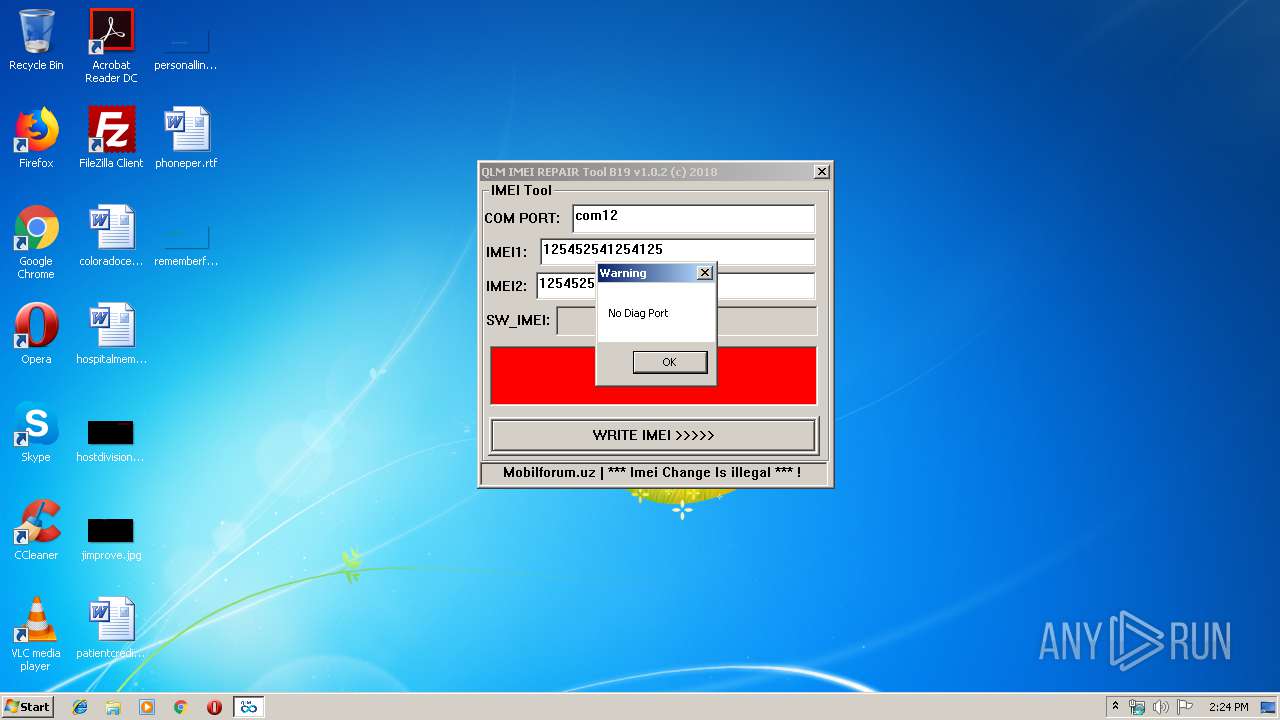The image size is (1280, 720).
Task: Open the Start menu
Action: [x=27, y=706]
